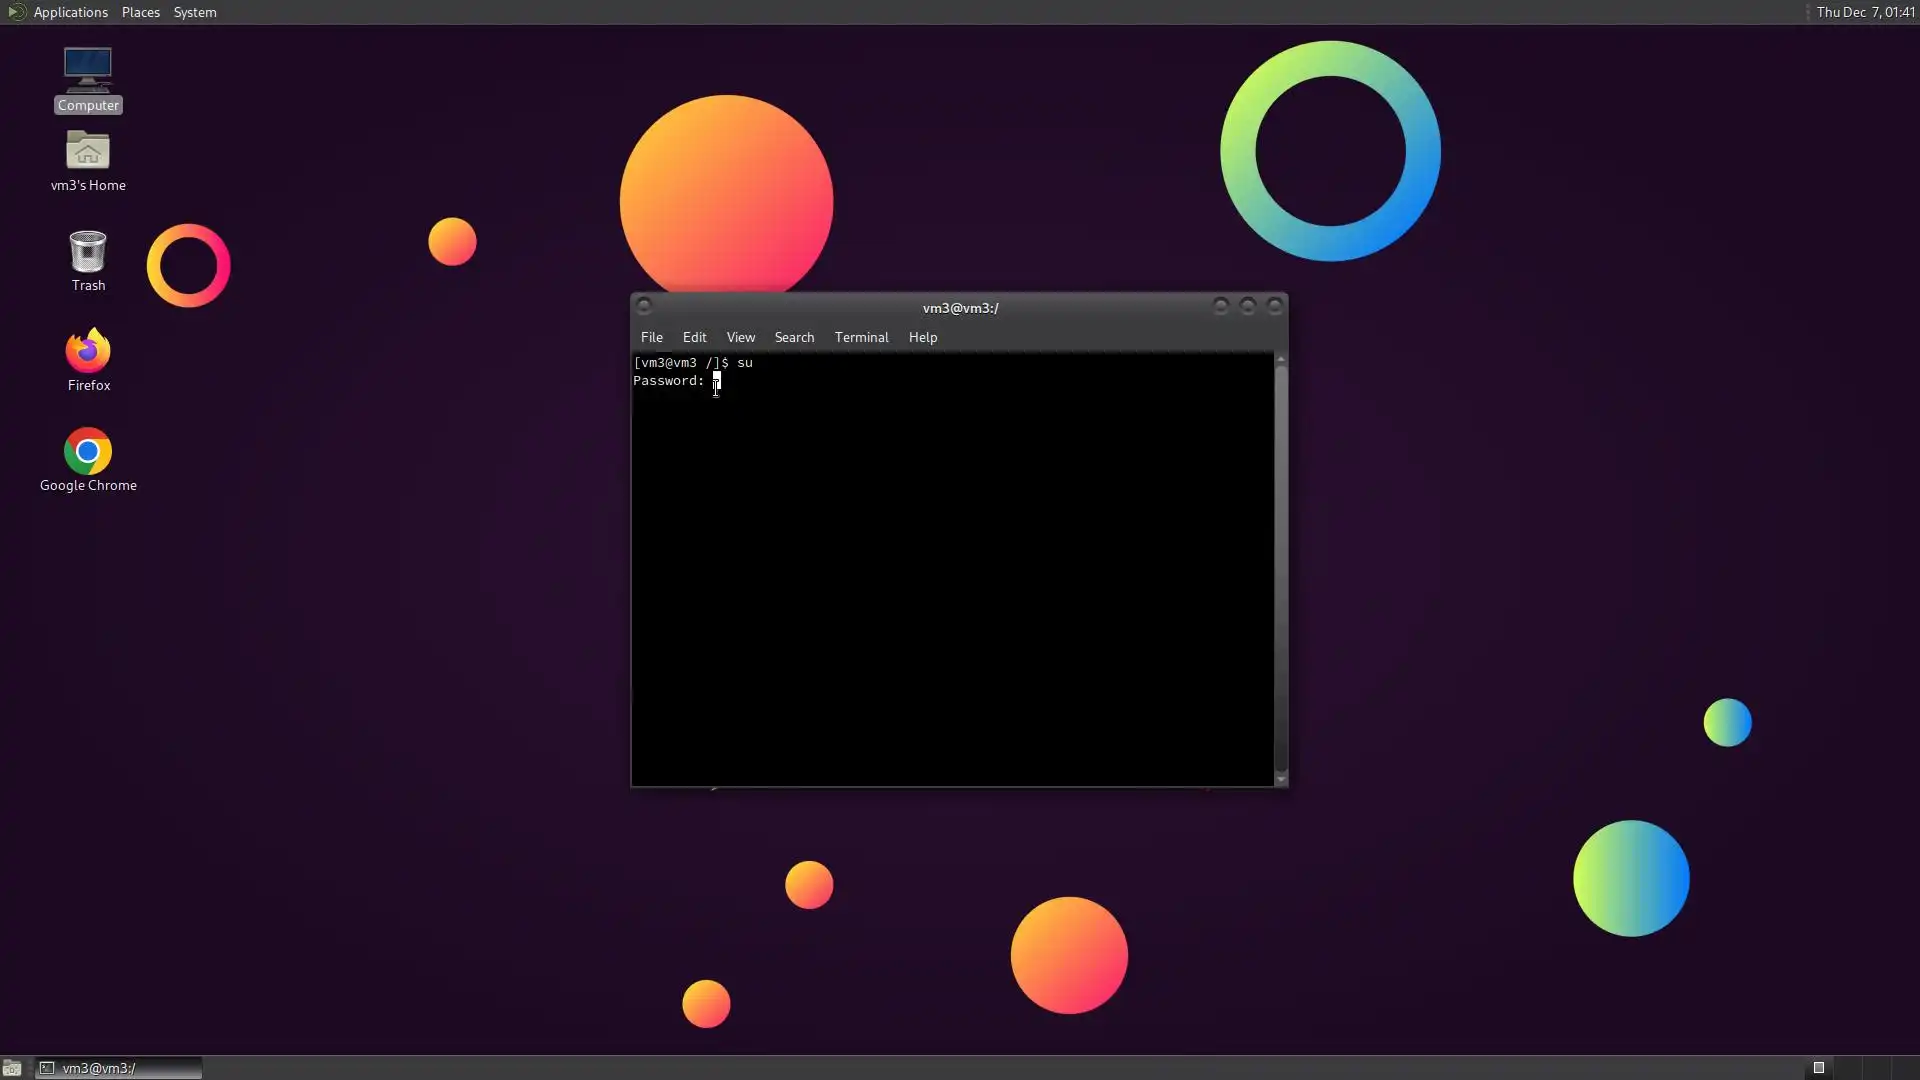
Task: Open the terminal Search menu
Action: [x=794, y=337]
